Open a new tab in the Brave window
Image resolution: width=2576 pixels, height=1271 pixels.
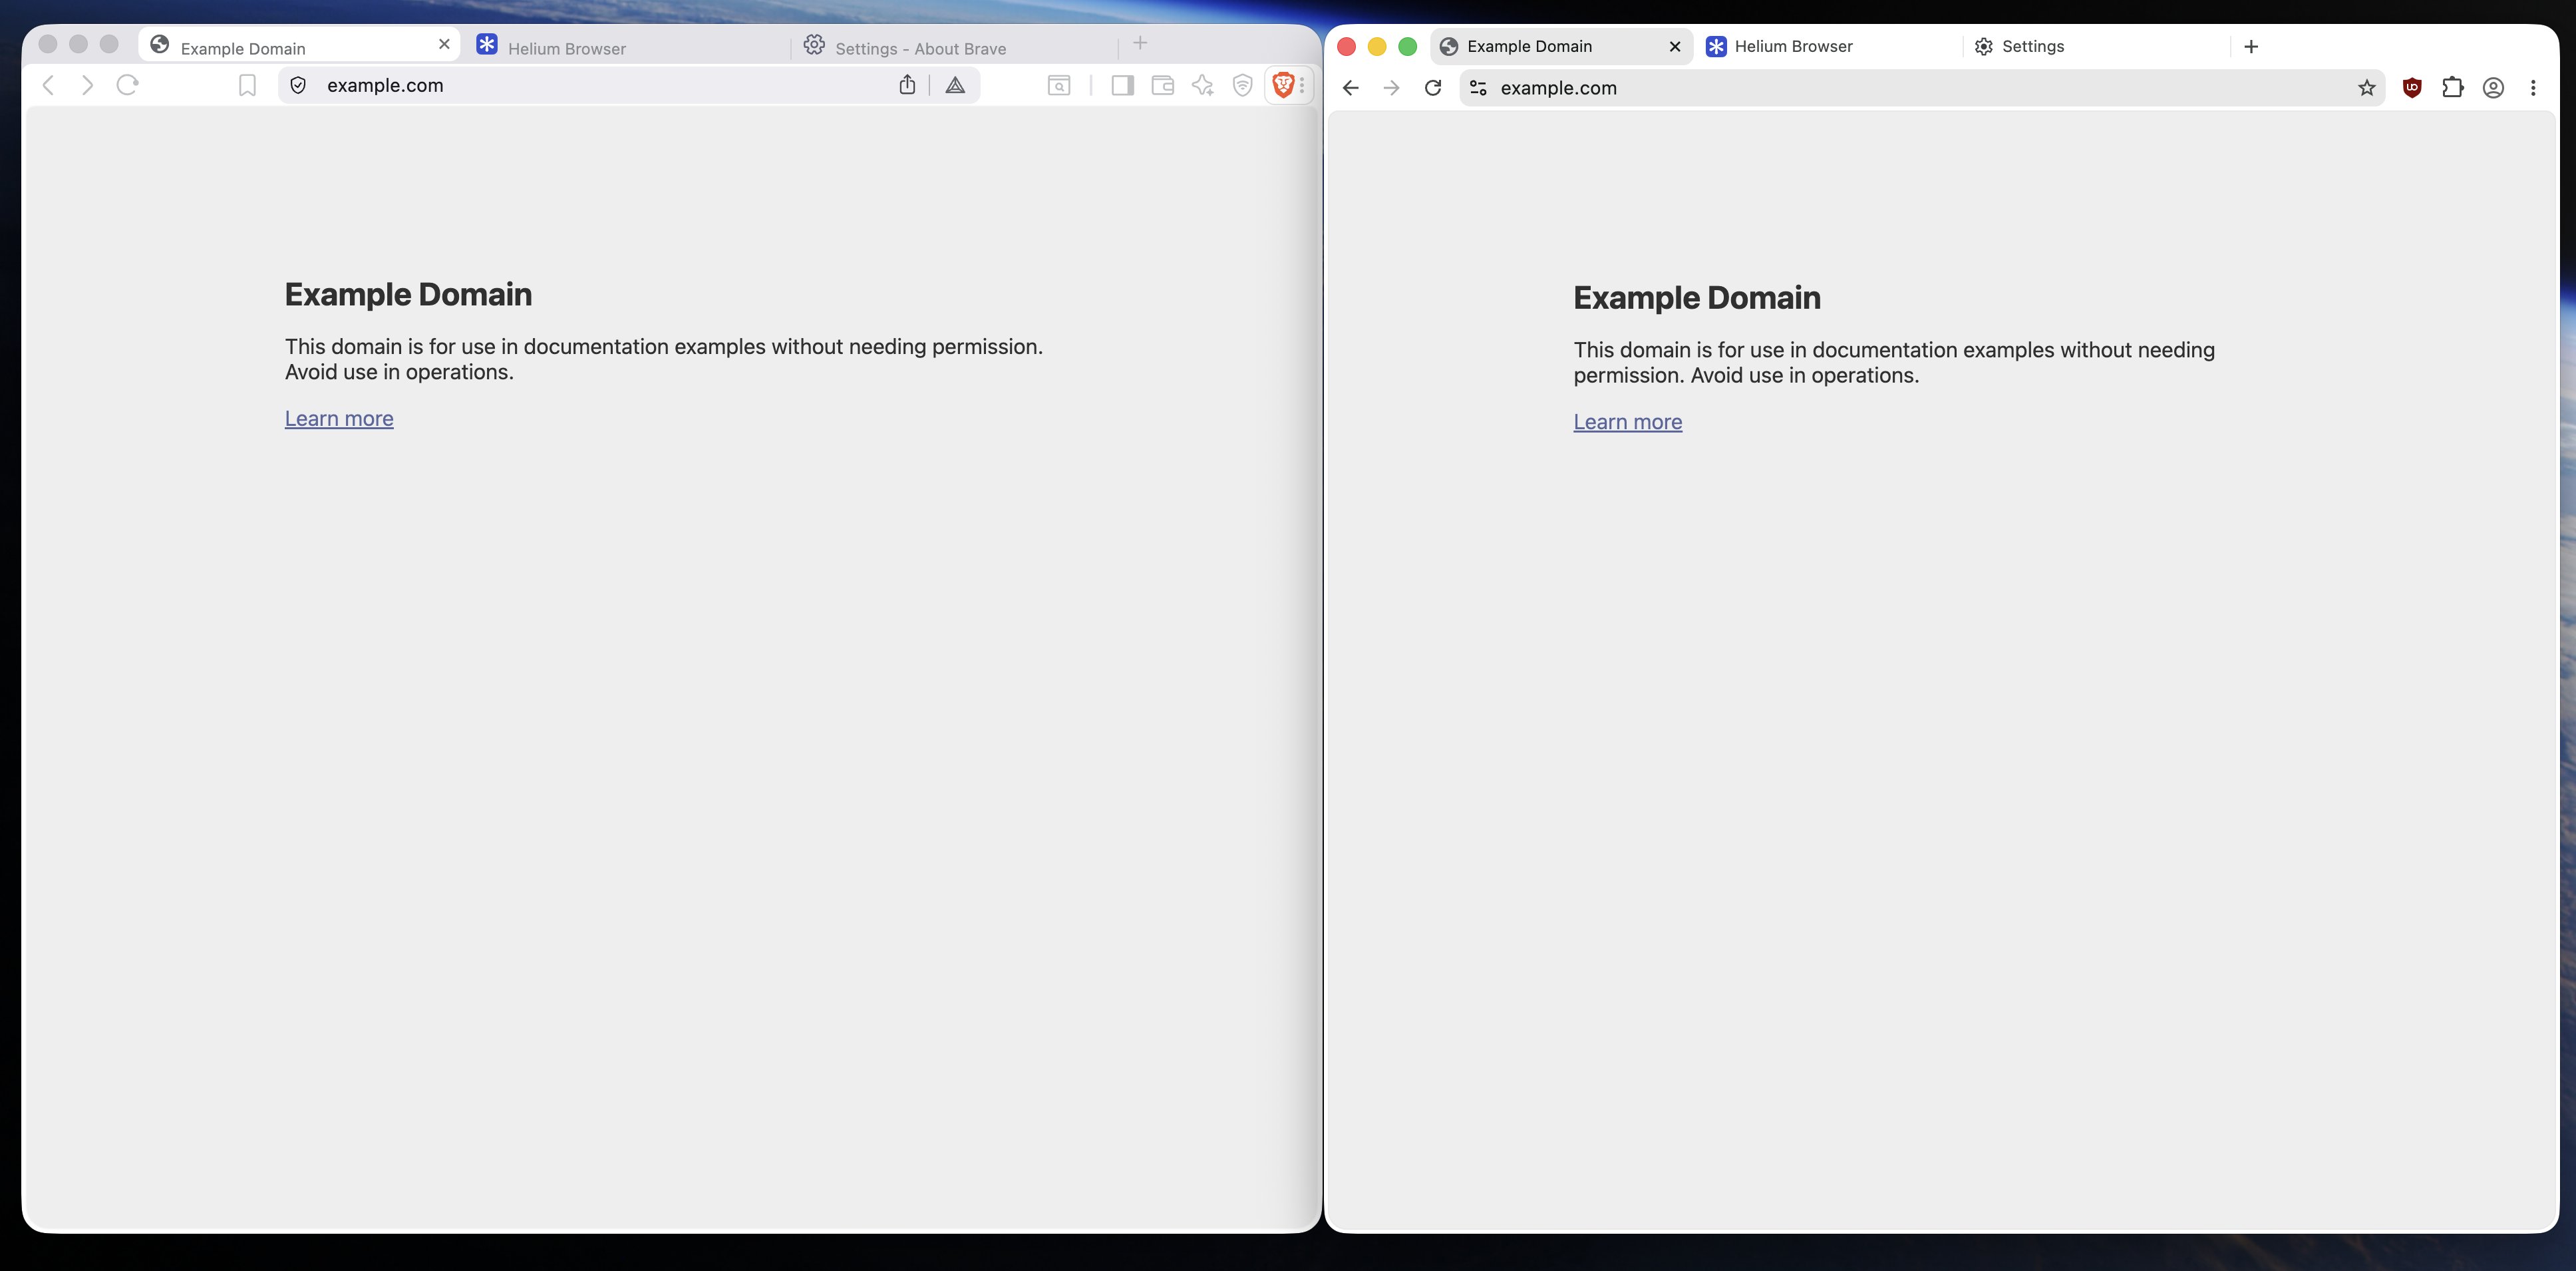pos(1140,43)
